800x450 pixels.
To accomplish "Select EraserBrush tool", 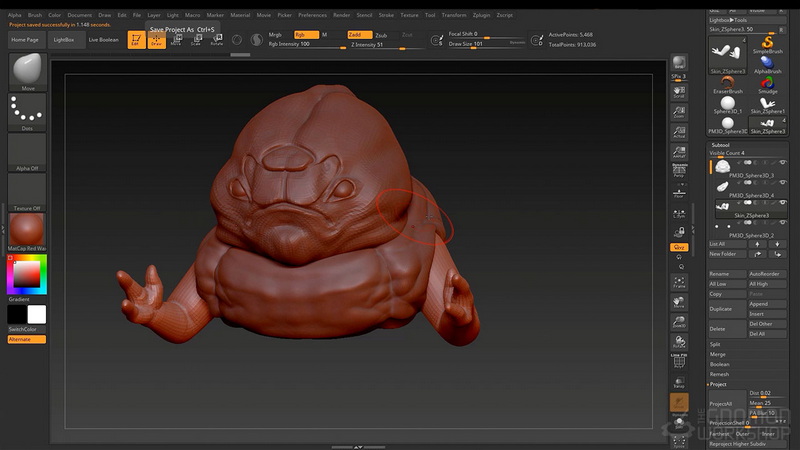I will coord(728,85).
